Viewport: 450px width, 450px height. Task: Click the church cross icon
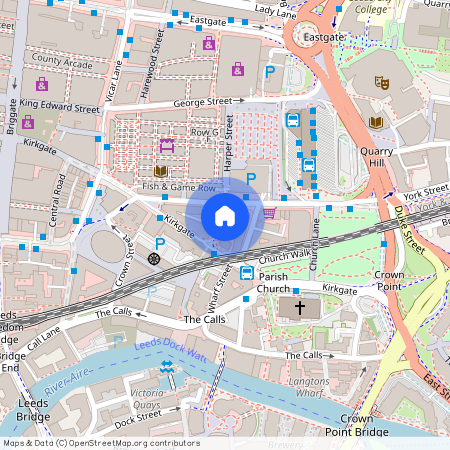tap(300, 308)
